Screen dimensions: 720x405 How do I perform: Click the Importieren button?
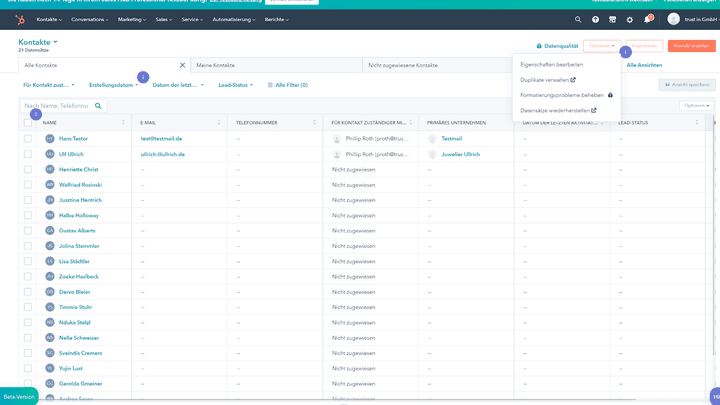644,46
